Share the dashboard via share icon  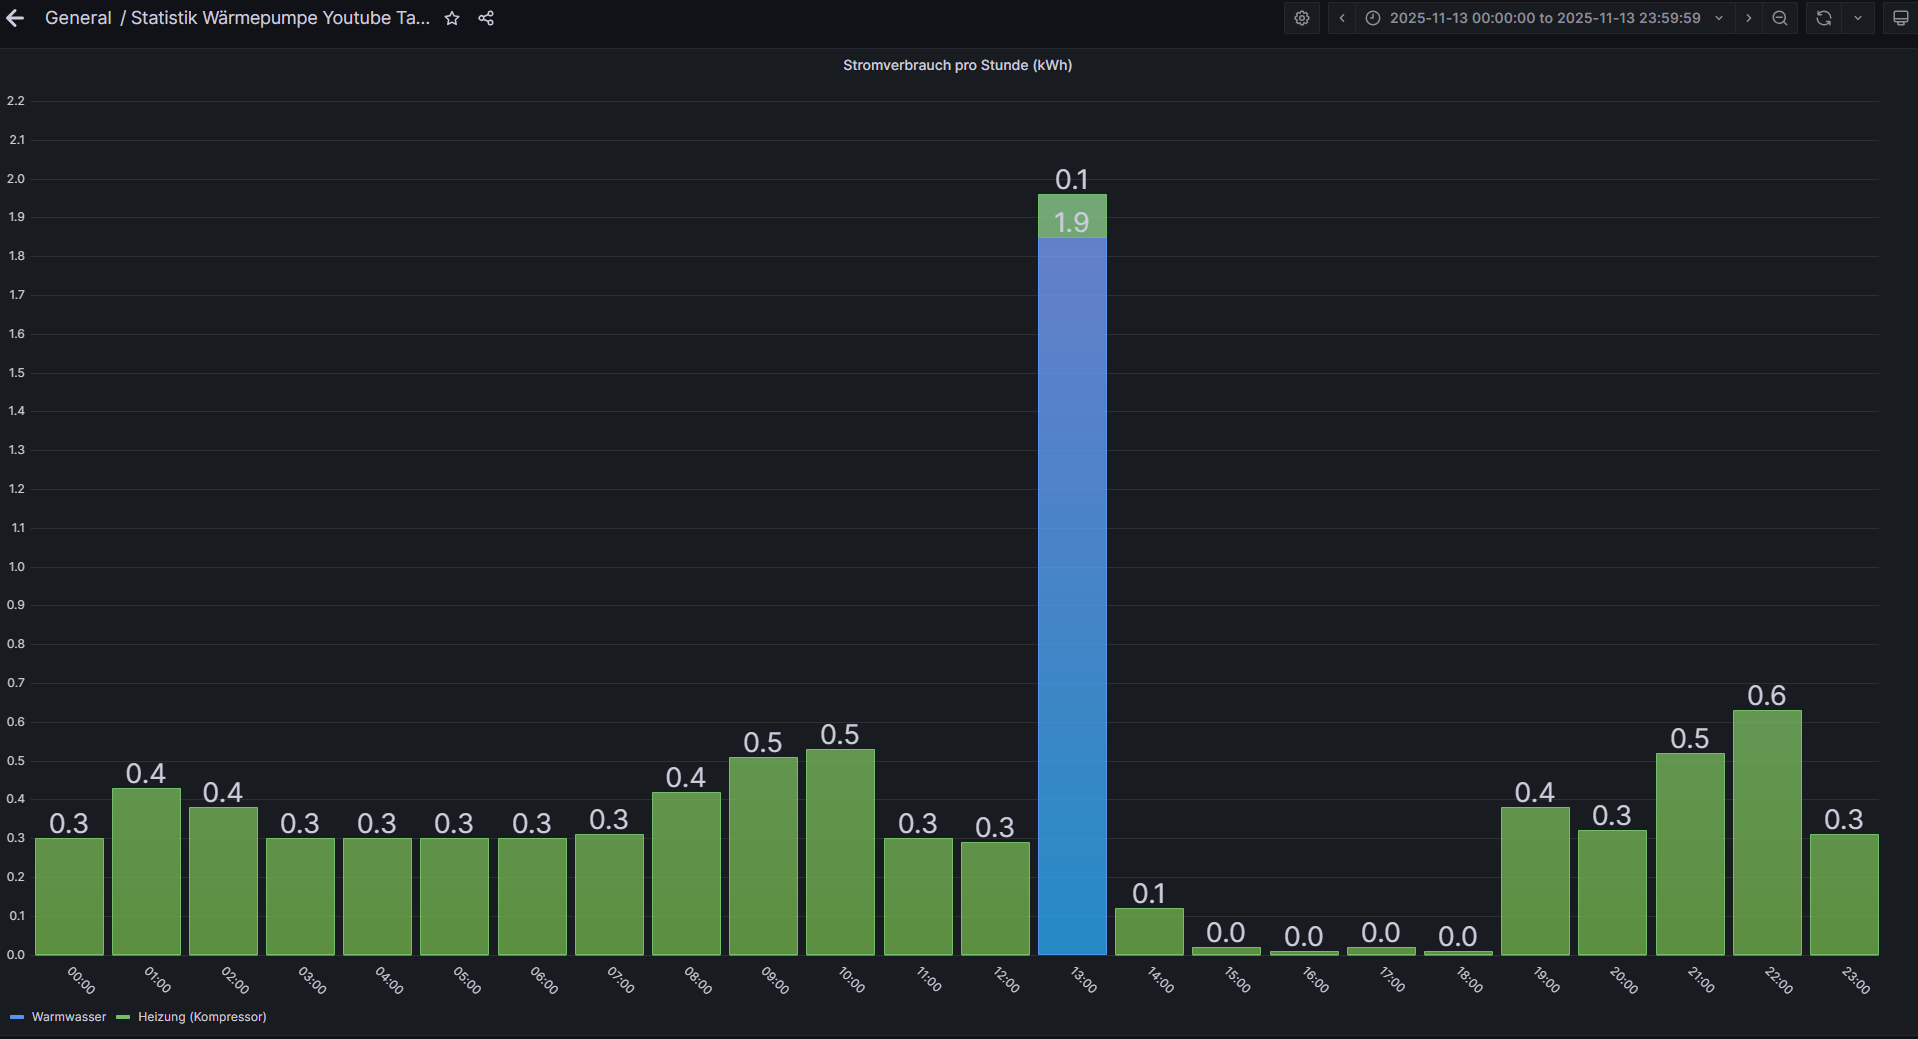click(x=486, y=18)
